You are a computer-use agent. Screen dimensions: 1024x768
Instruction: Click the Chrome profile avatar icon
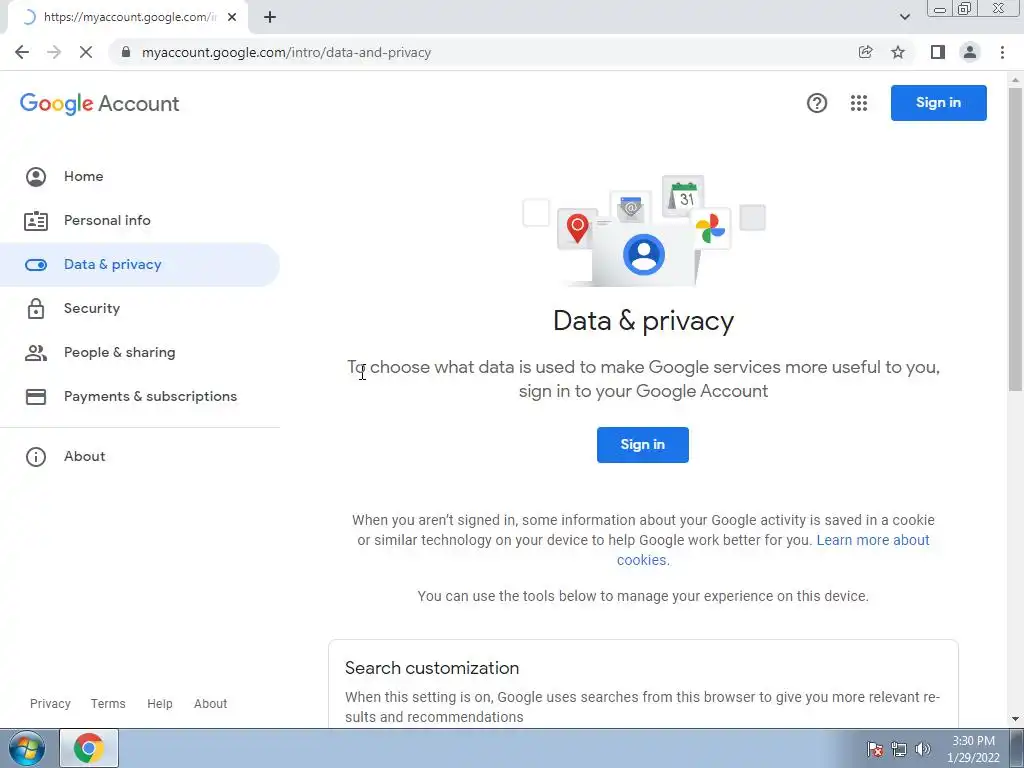pos(970,52)
